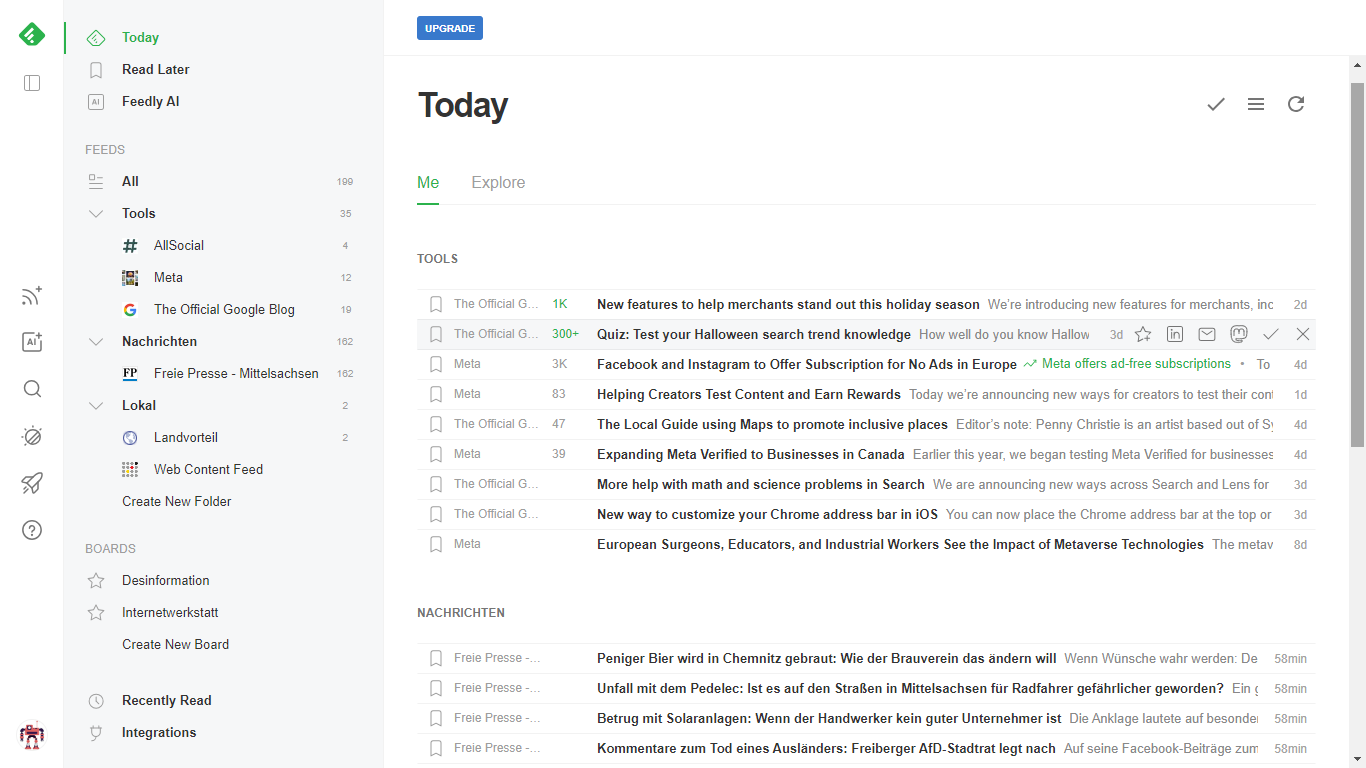The width and height of the screenshot is (1366, 768).
Task: Bookmark 'New features to help merchants' article
Action: 436,304
